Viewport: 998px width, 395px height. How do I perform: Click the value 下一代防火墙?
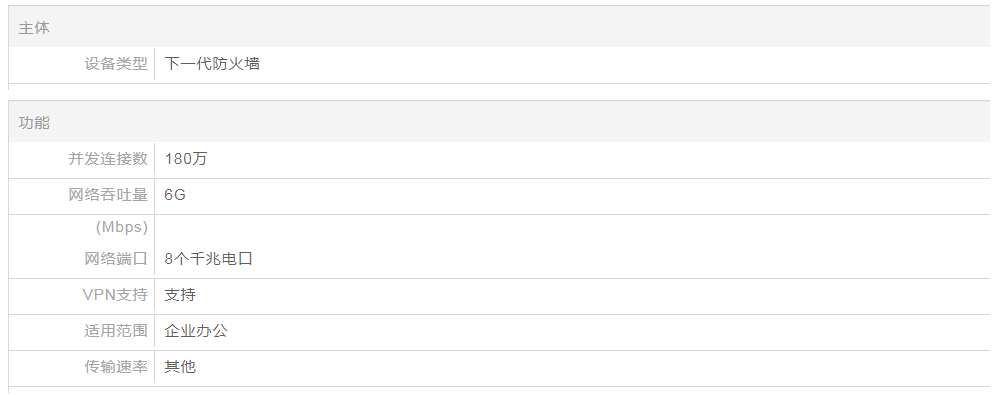point(212,64)
